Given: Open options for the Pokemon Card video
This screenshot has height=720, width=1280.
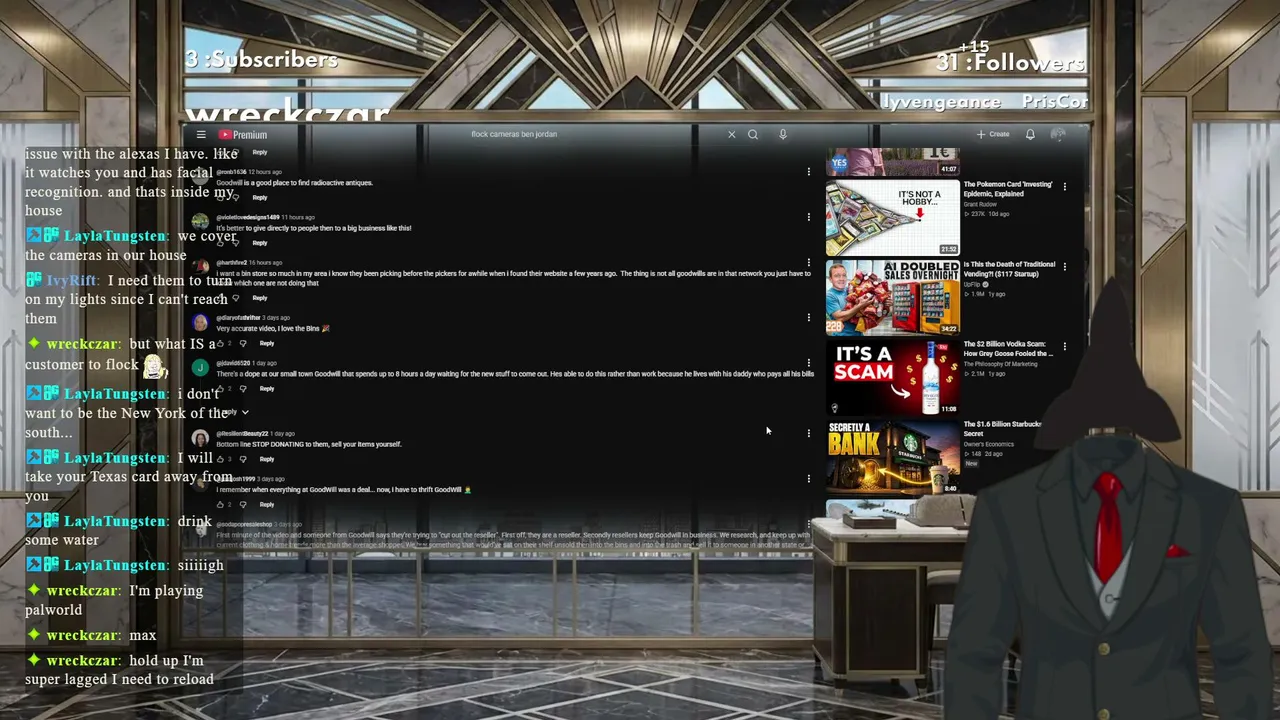Looking at the screenshot, I should point(1064,187).
